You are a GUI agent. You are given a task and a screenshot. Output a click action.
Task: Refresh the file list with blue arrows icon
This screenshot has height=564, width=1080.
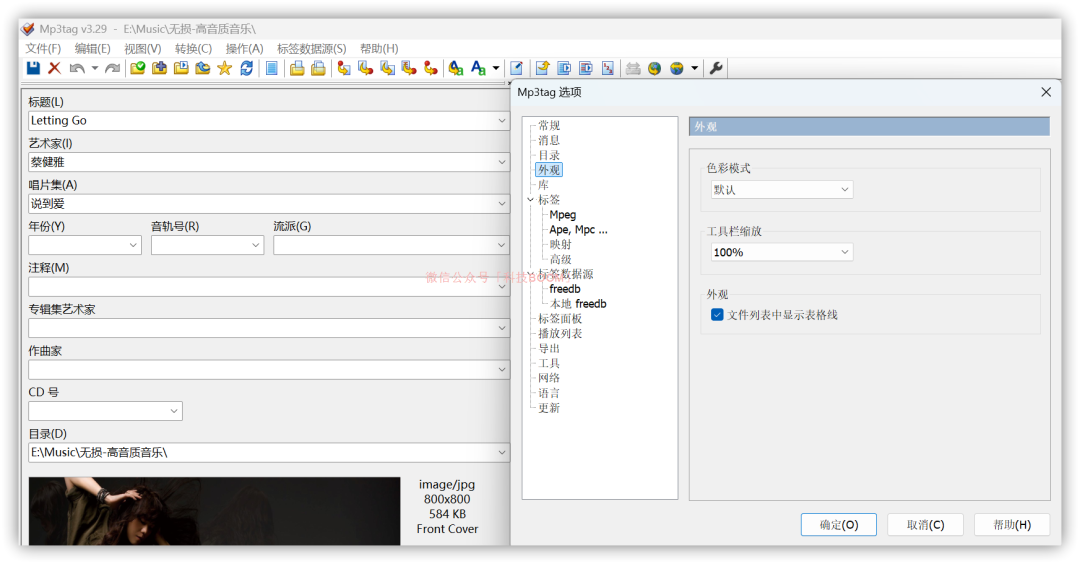[x=247, y=67]
